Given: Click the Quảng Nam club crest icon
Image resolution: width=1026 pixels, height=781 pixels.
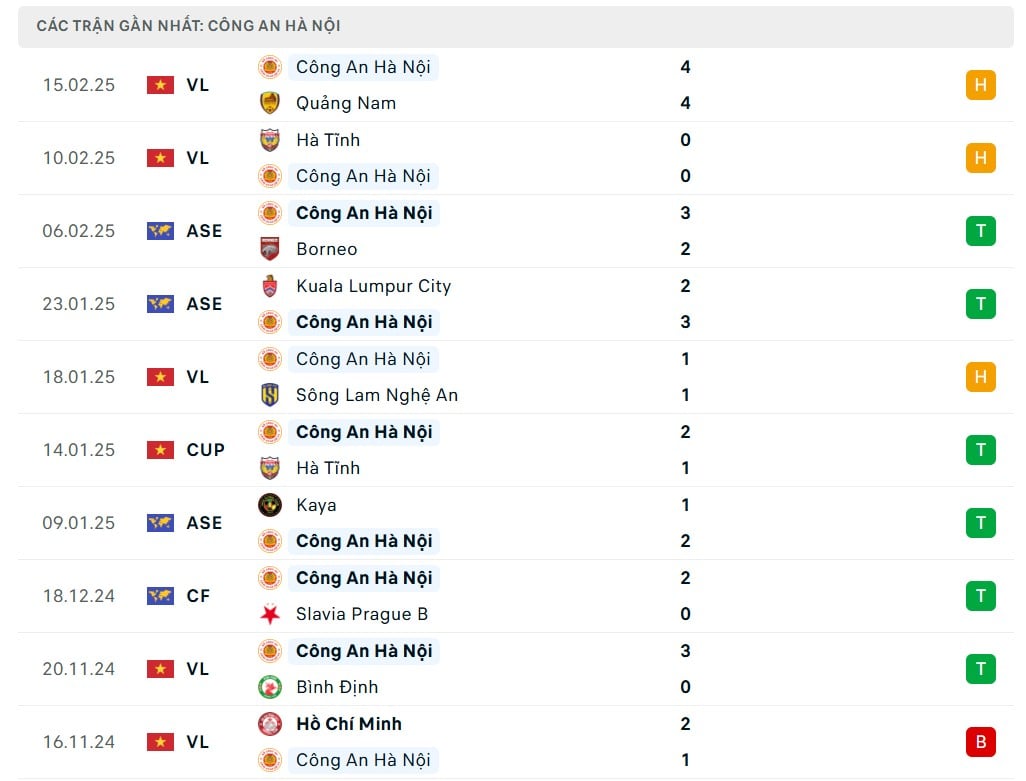Looking at the screenshot, I should [270, 103].
